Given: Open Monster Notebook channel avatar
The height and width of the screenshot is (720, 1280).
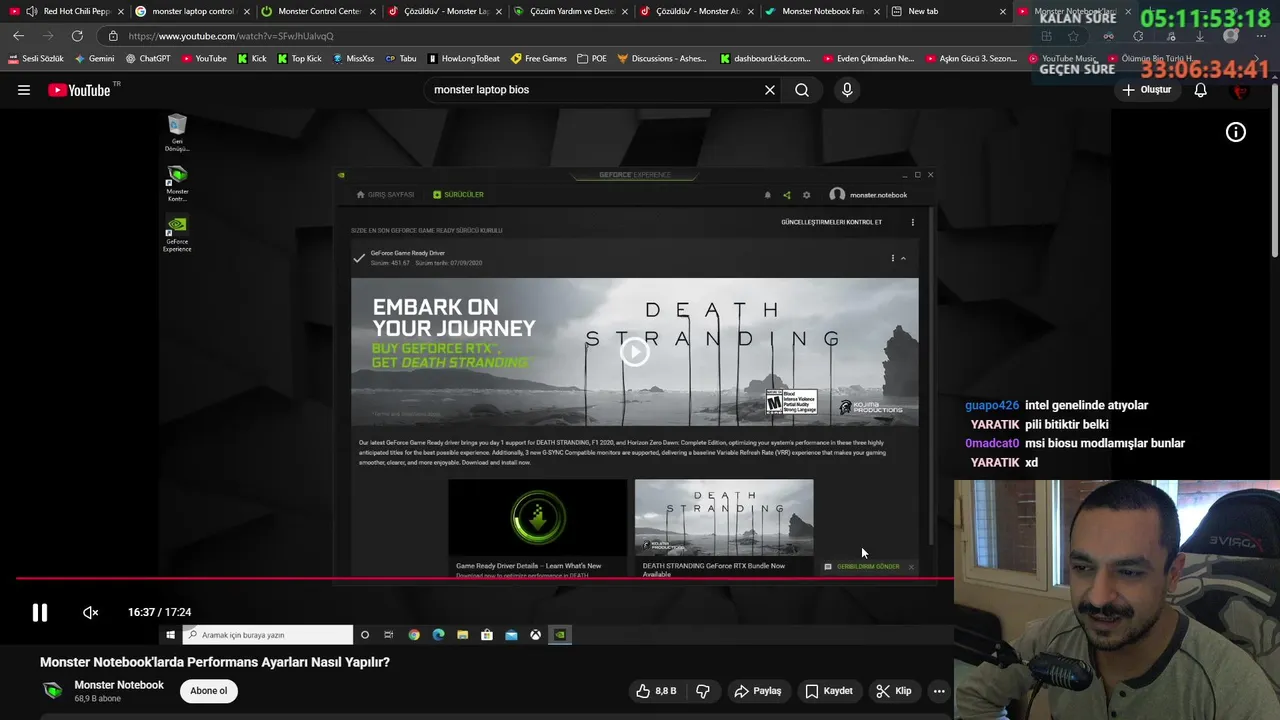Looking at the screenshot, I should click(x=53, y=691).
